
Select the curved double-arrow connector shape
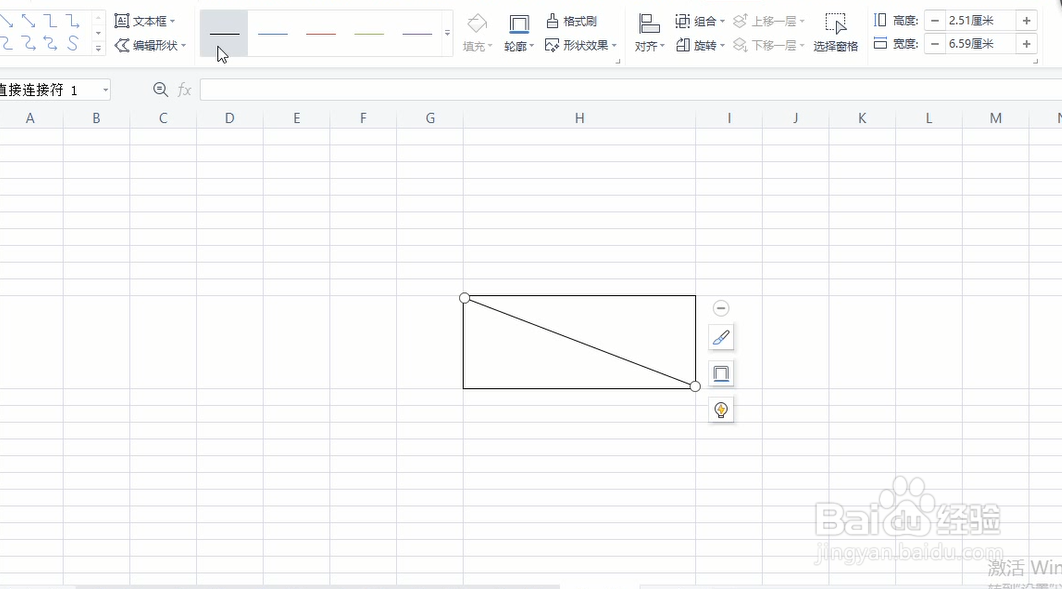tap(50, 43)
